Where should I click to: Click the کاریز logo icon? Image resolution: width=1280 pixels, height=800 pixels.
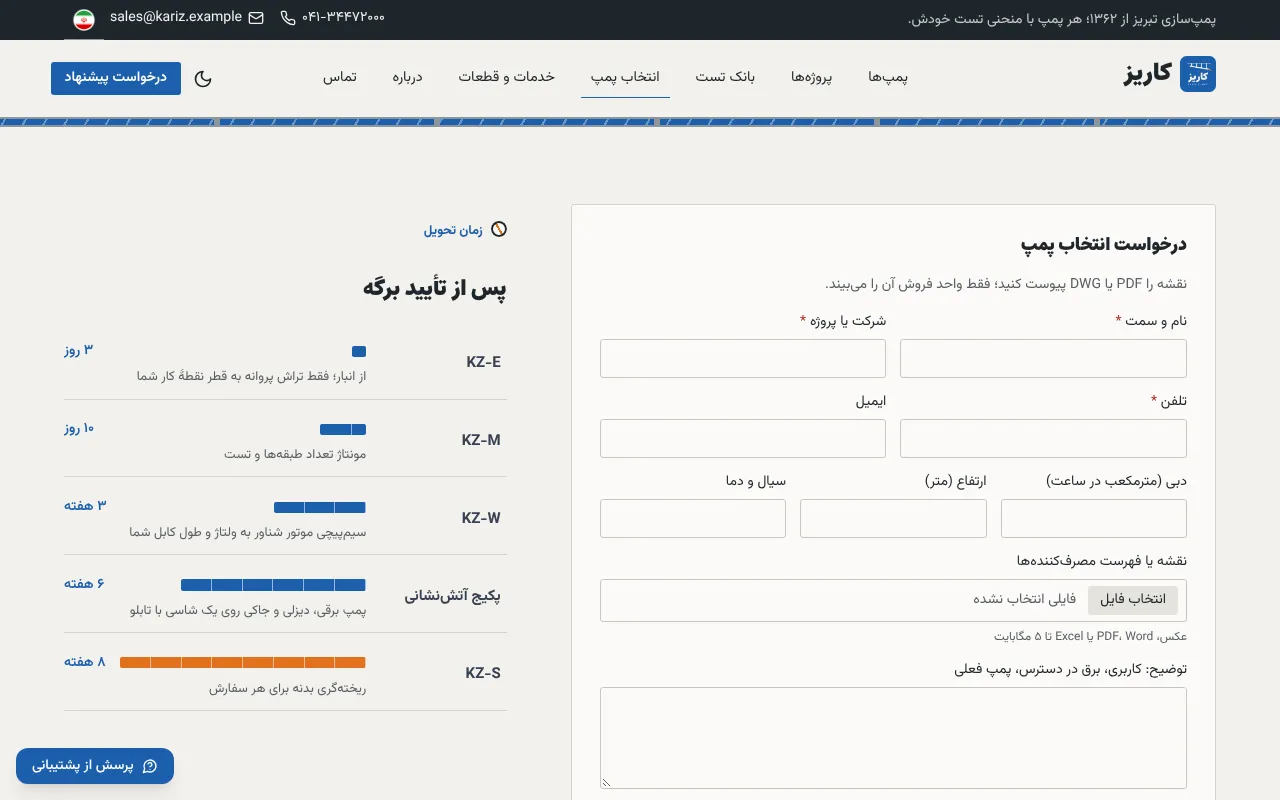click(x=1198, y=74)
